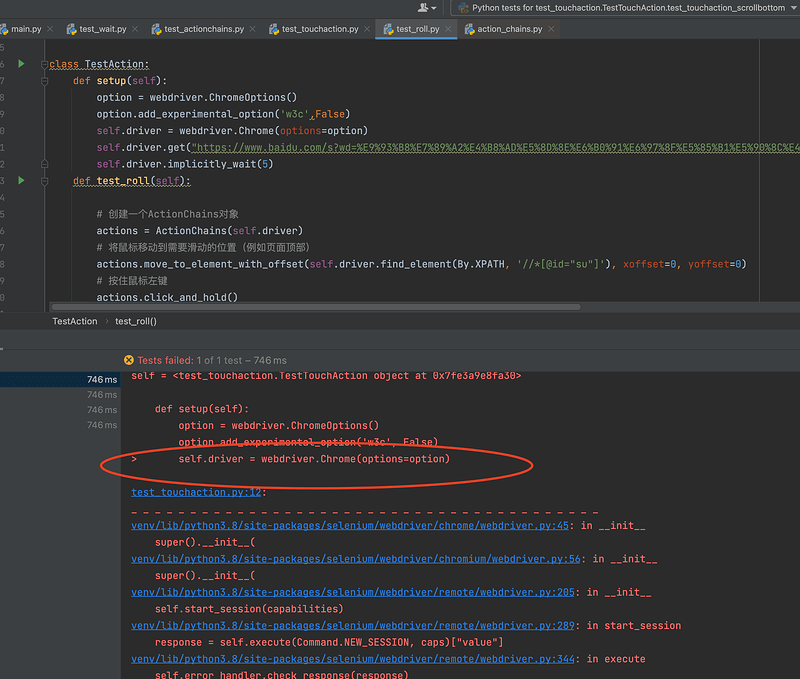Click "option.add_experimental_option('w3c',False)" in editor
The width and height of the screenshot is (800, 679).
[223, 114]
